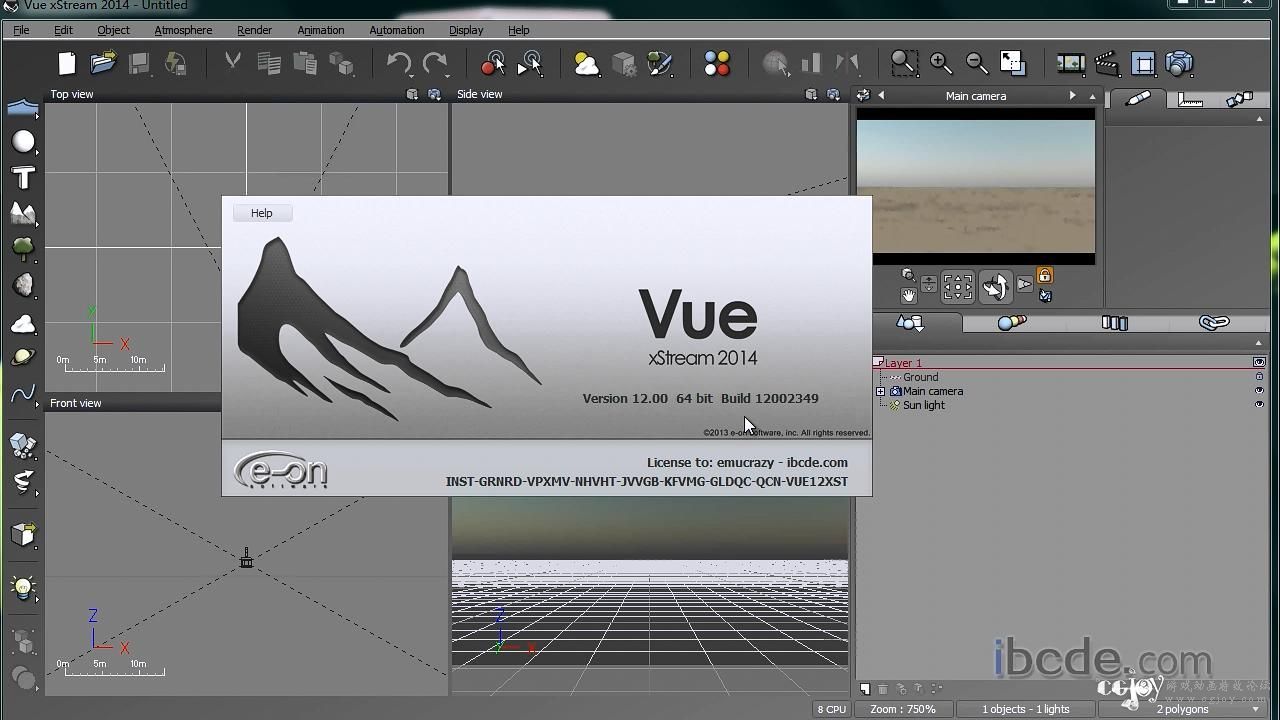Select Layer 1 in the world browser
The height and width of the screenshot is (720, 1280).
click(x=903, y=363)
